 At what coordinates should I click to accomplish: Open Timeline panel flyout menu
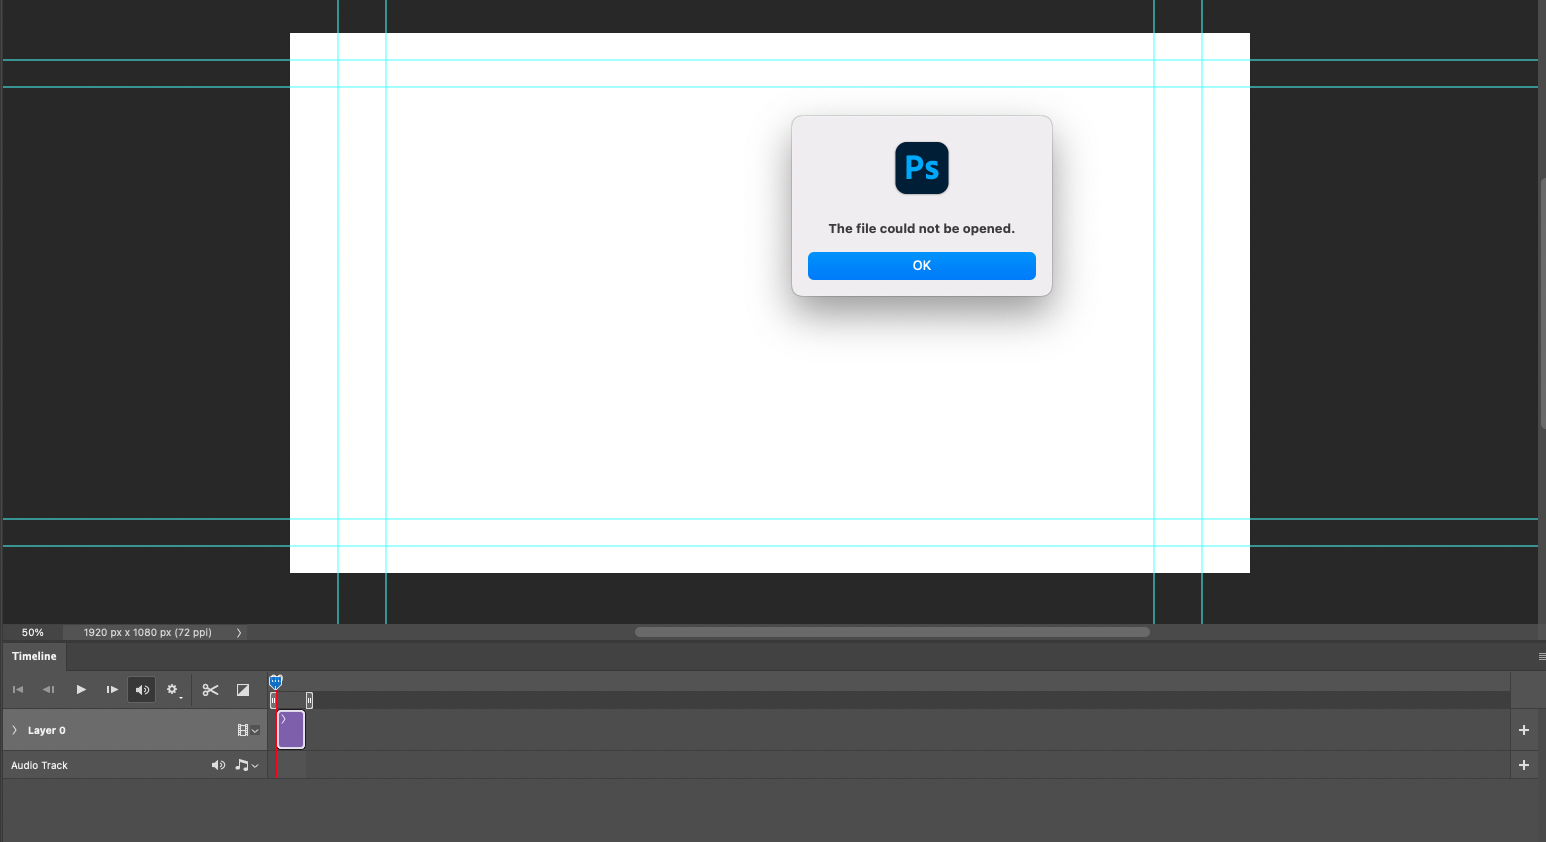point(1541,656)
